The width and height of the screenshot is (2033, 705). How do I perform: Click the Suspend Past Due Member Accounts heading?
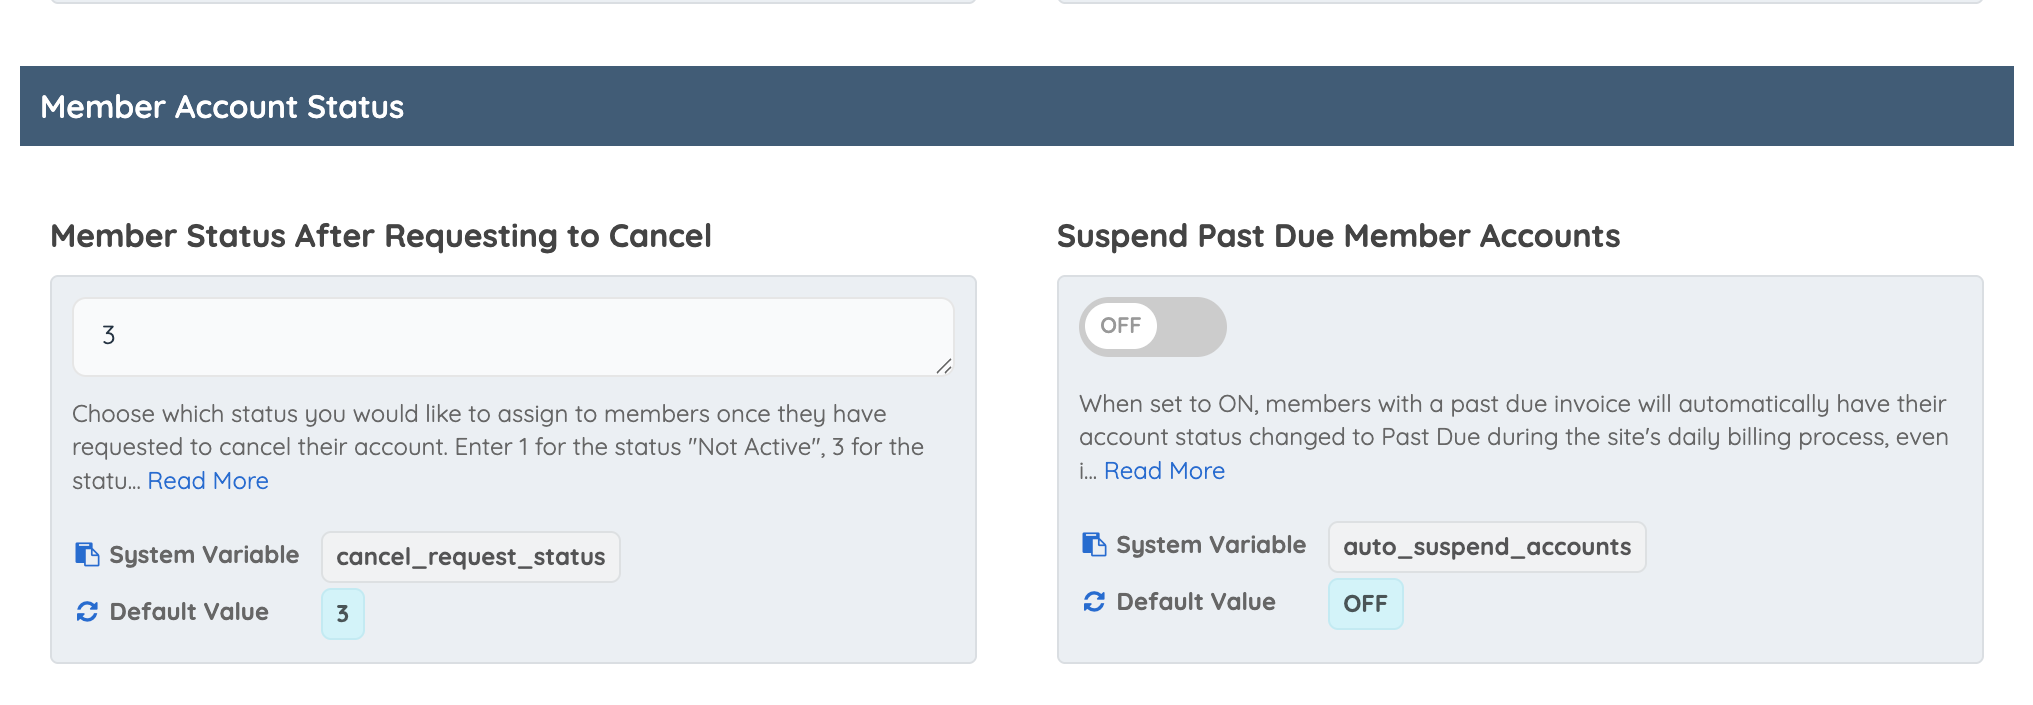pos(1338,236)
